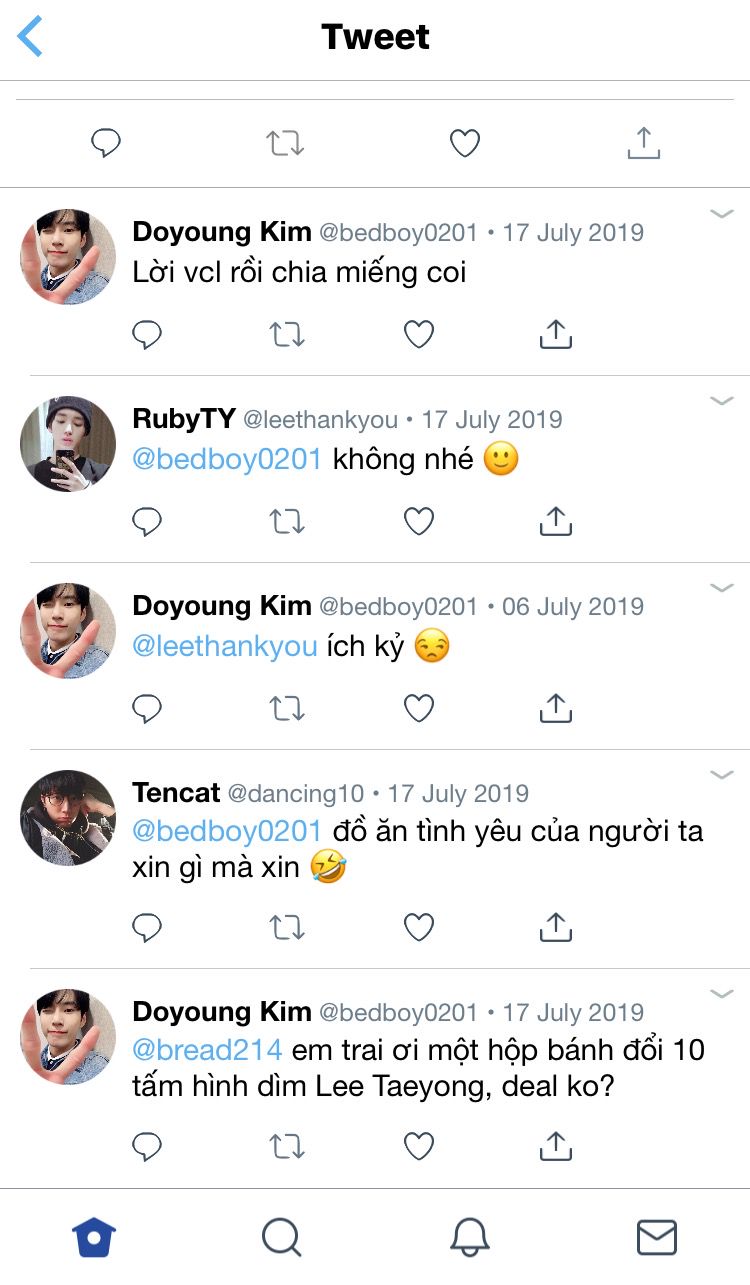
Task: Open the Notifications bell tab
Action: coord(469,1237)
